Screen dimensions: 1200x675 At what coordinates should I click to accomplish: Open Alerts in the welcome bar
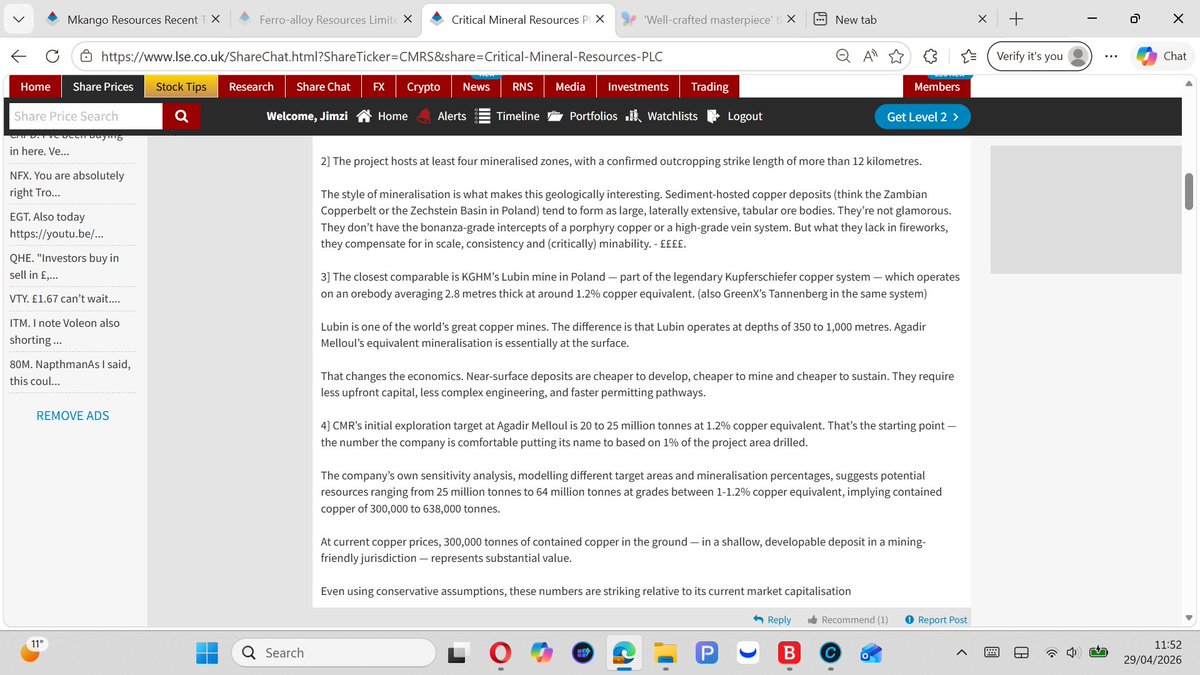click(441, 116)
